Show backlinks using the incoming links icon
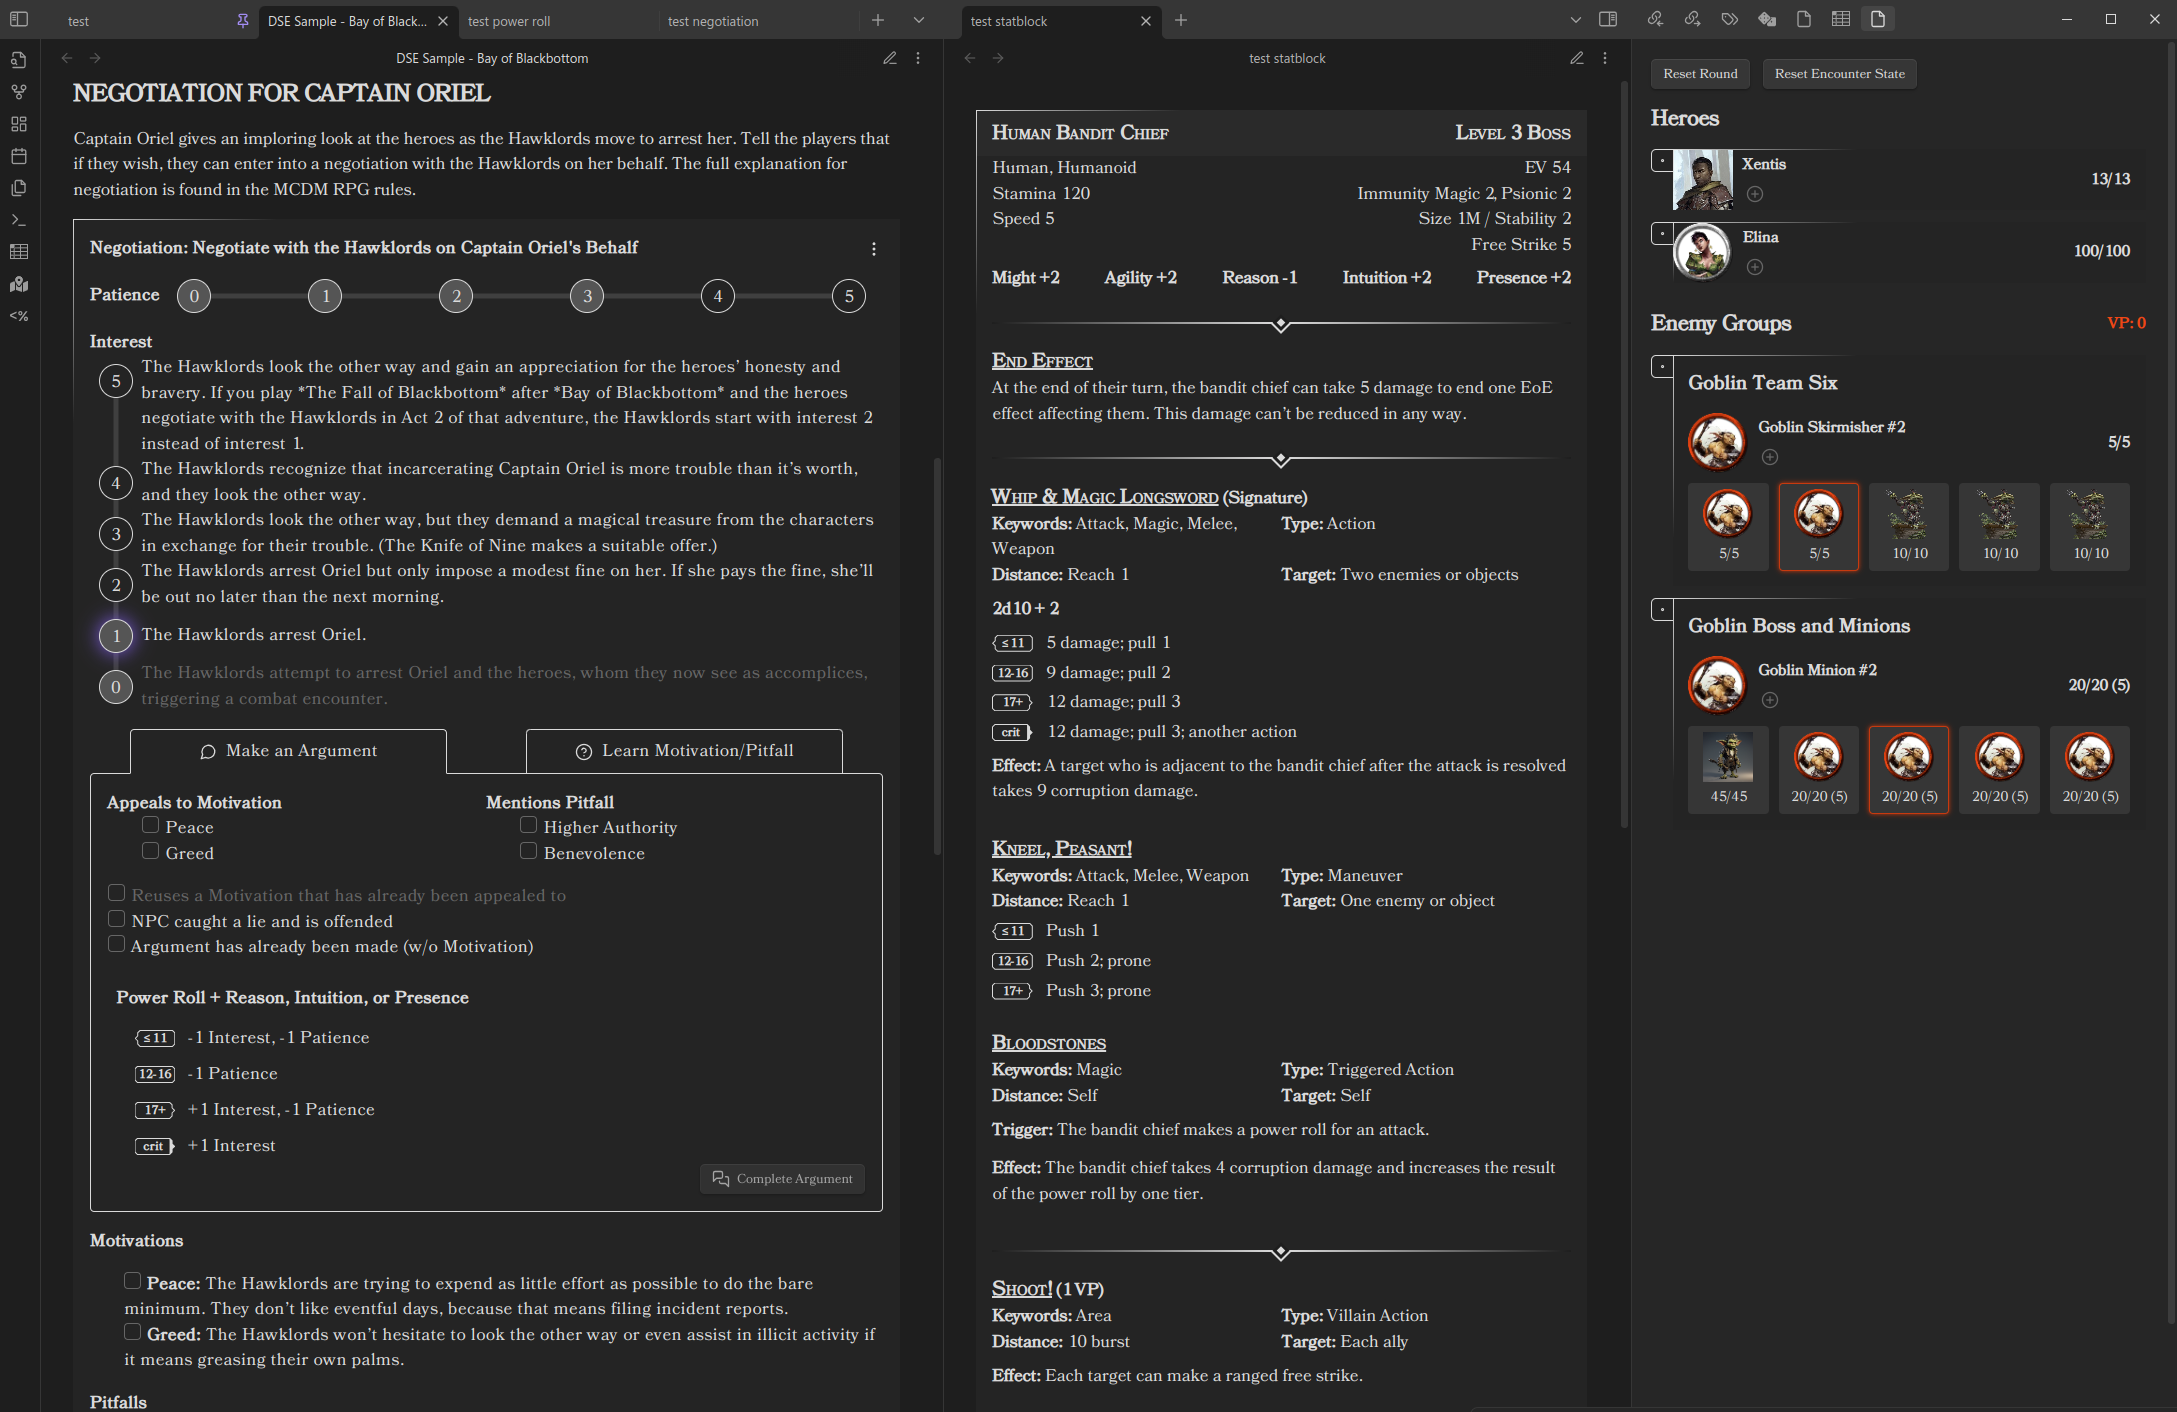 click(x=1655, y=19)
